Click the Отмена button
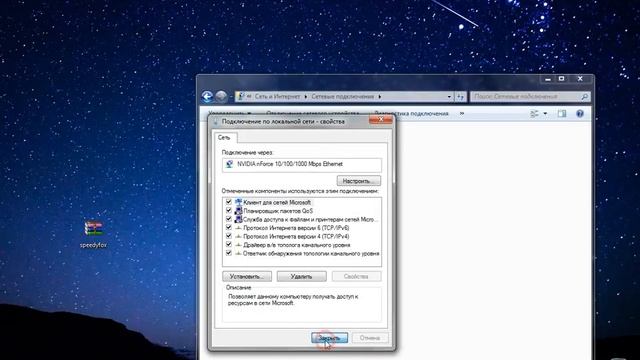Viewport: 640px width, 360px height. (370, 338)
